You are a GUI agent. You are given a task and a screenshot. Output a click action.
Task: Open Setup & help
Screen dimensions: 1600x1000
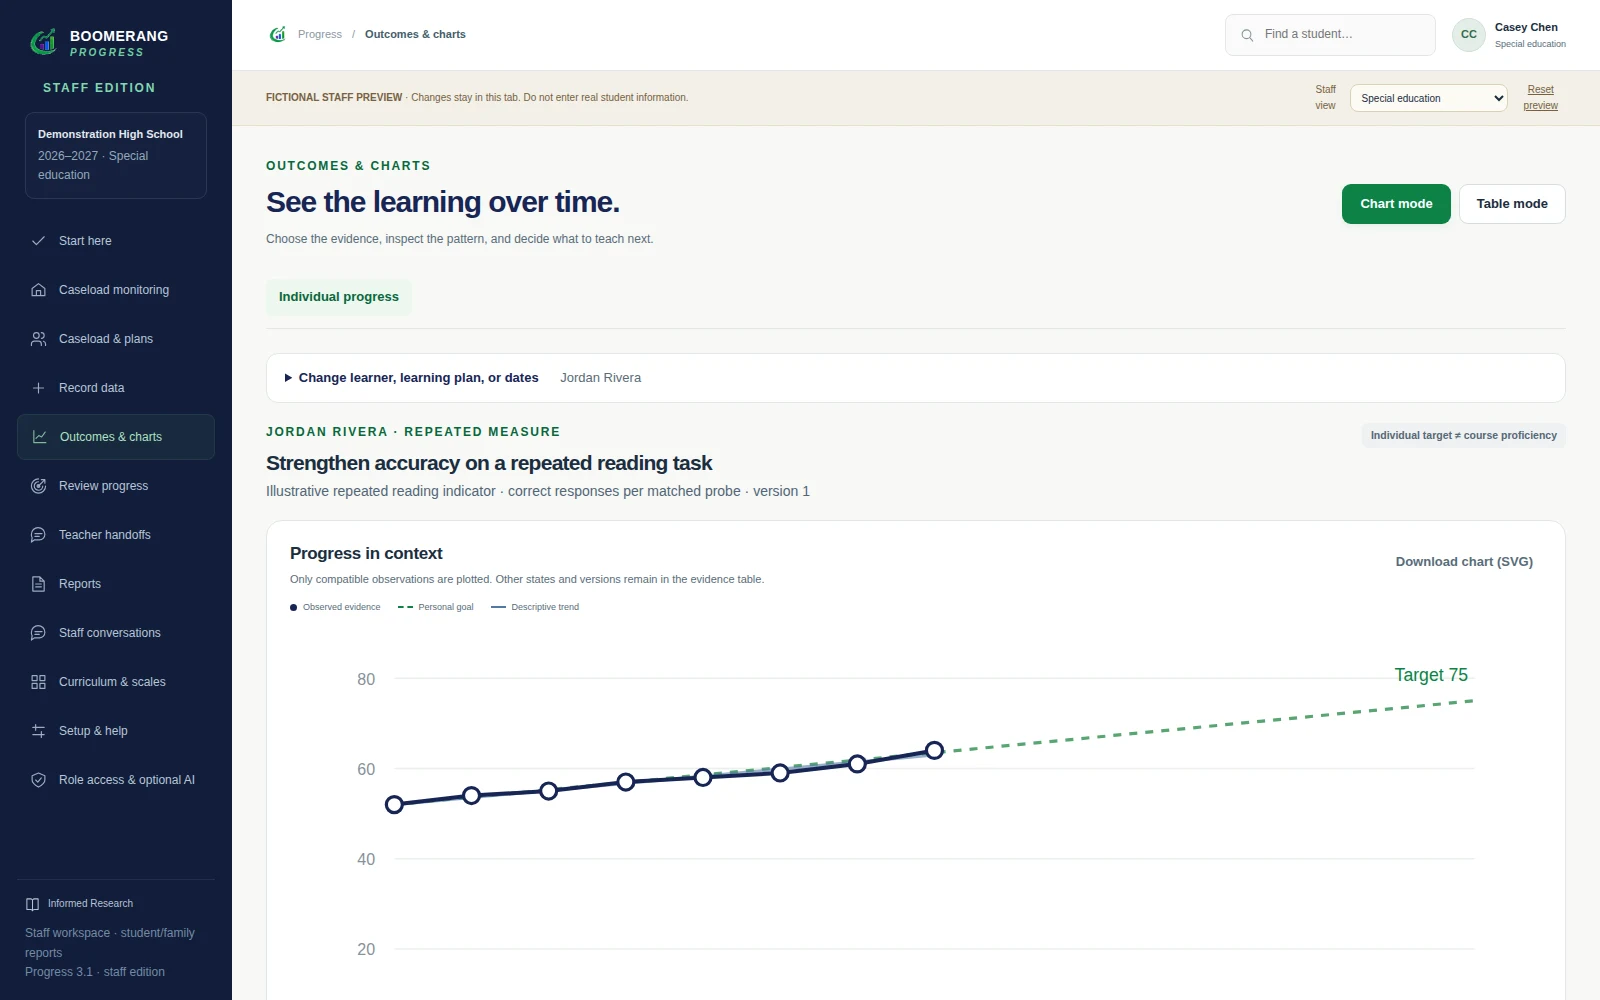point(116,731)
